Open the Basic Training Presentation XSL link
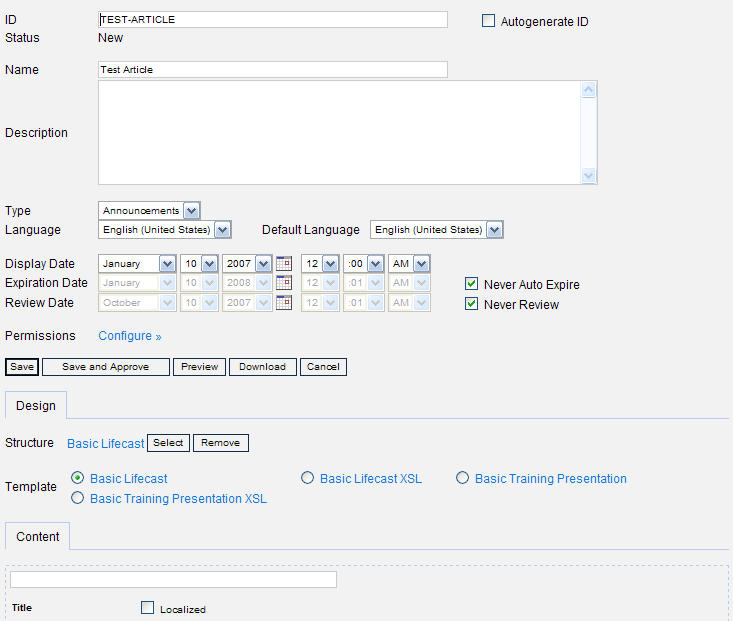The height and width of the screenshot is (621, 733). click(179, 498)
